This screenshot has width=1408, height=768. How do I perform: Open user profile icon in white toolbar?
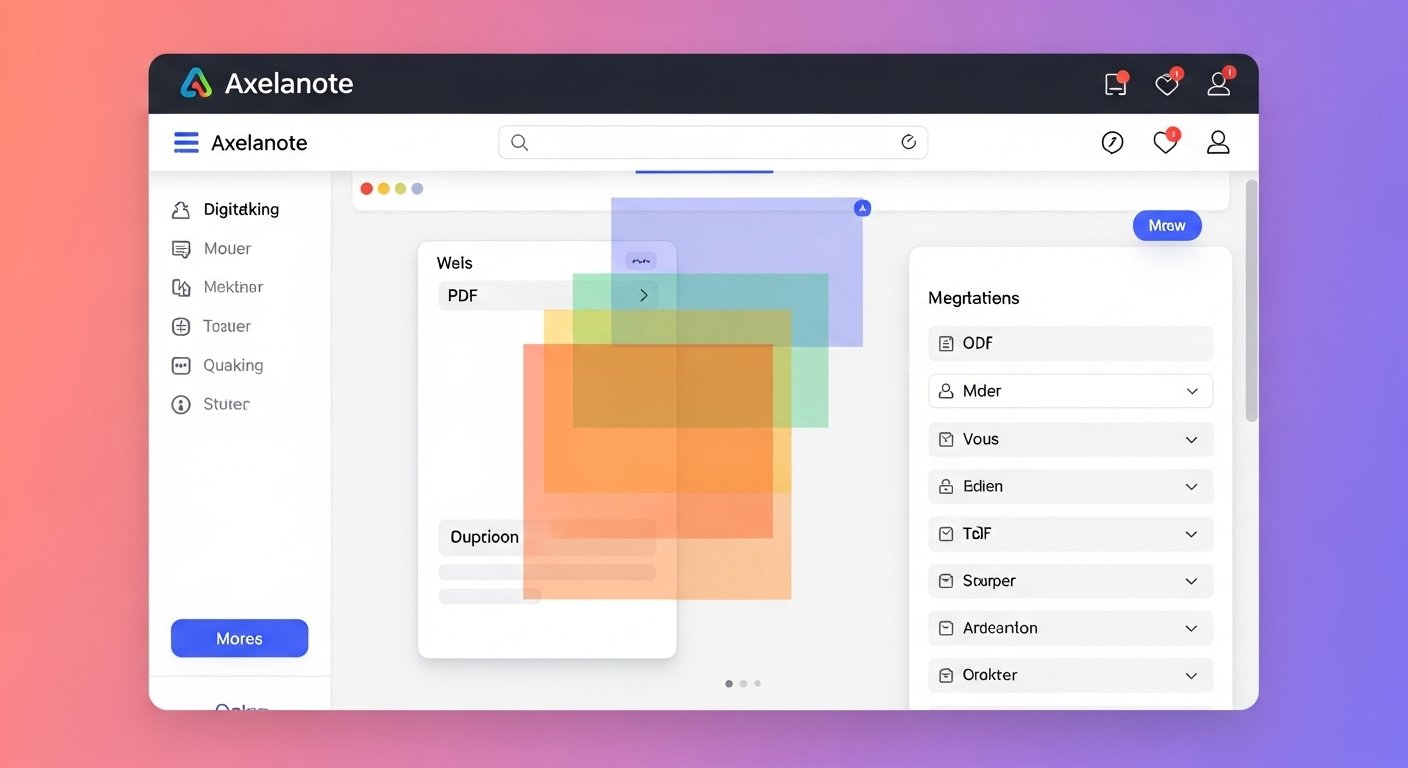(x=1217, y=143)
